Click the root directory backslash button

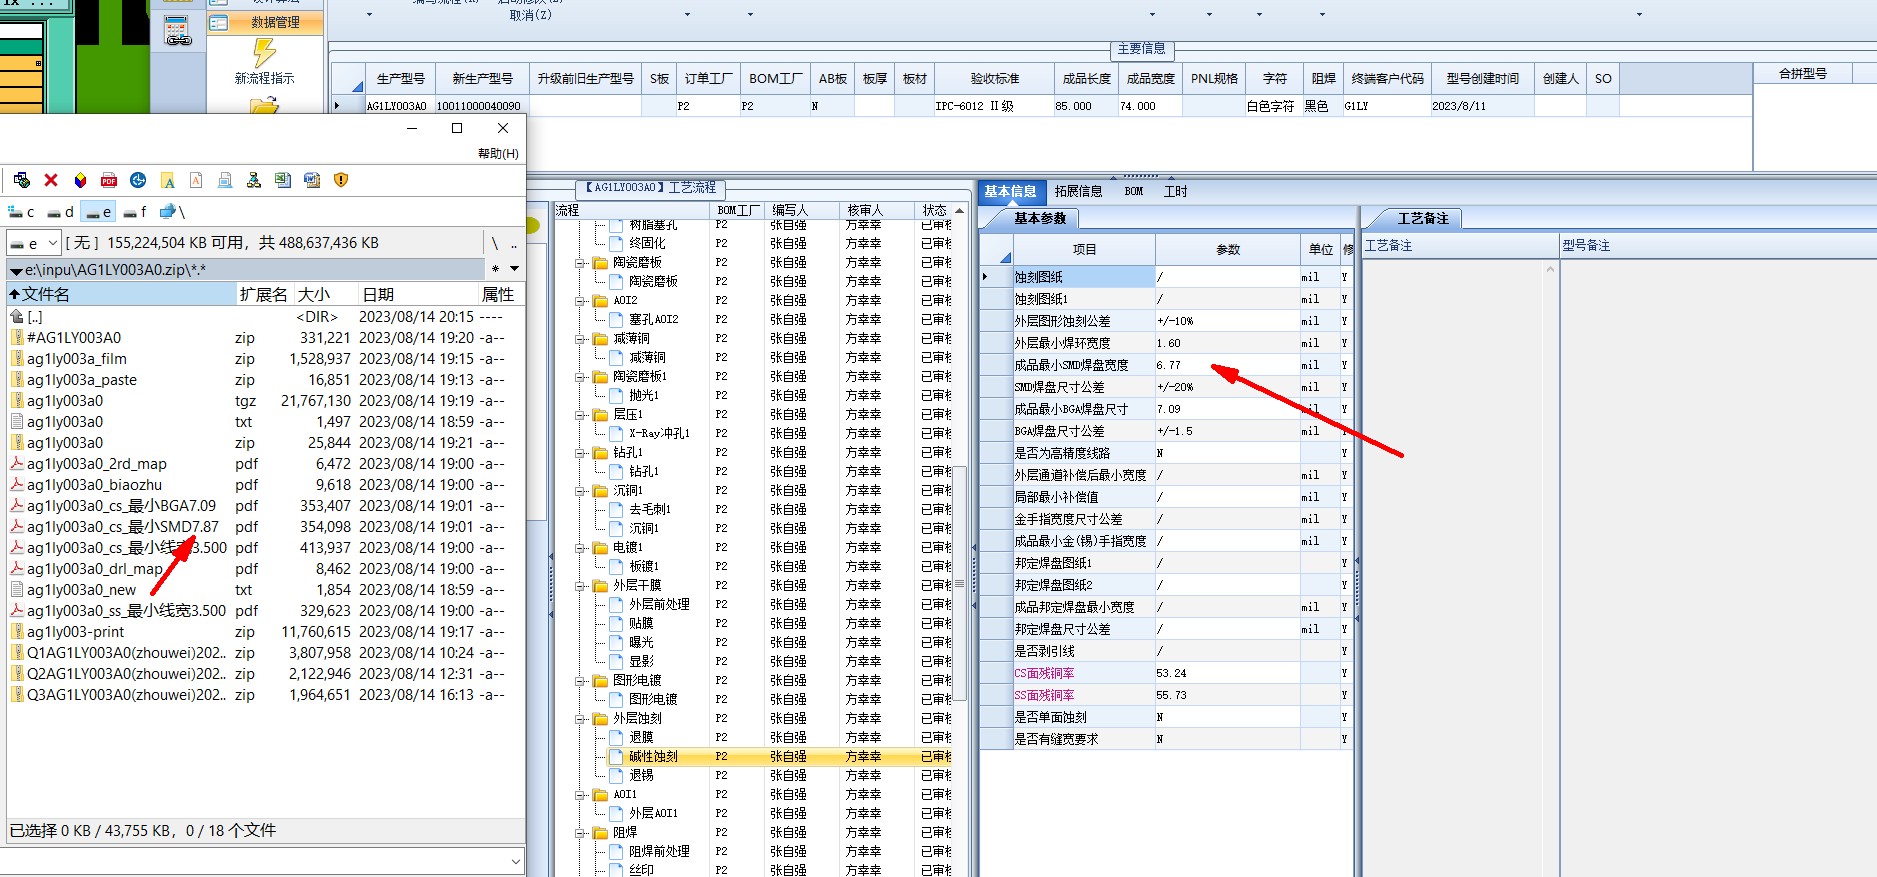point(495,243)
